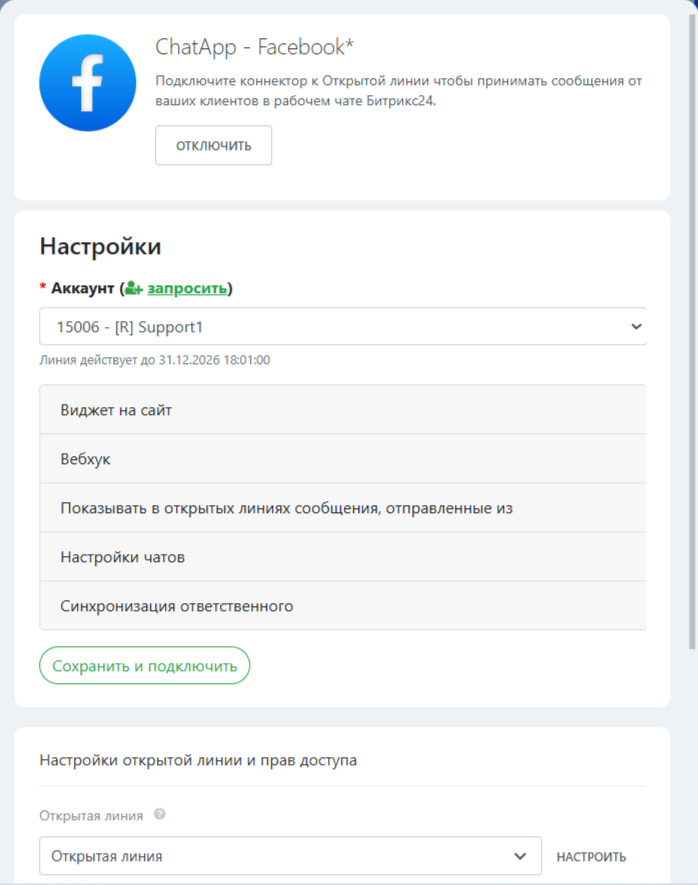Click the add-user icon beside запросить
Image resolution: width=698 pixels, height=885 pixels.
pos(134,289)
